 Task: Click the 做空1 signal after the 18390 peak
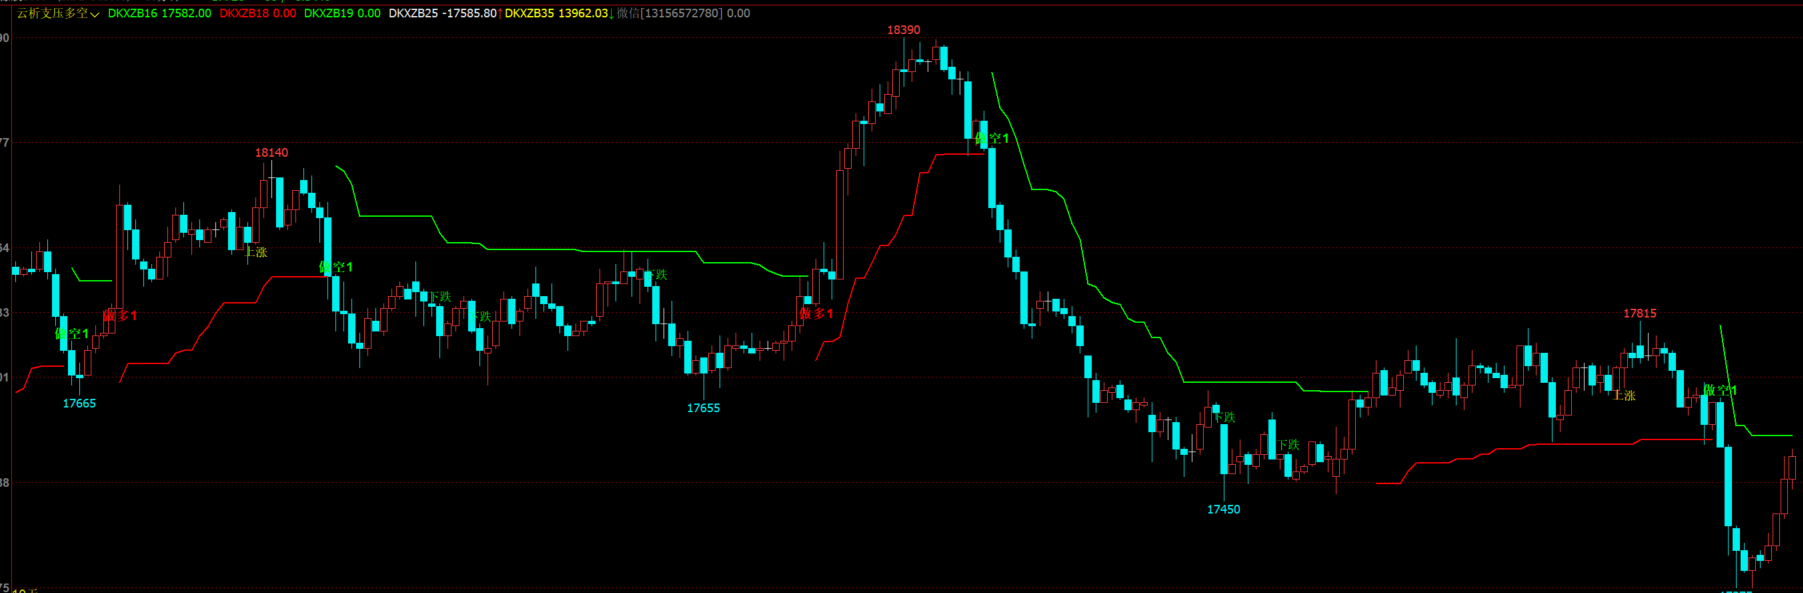(x=992, y=138)
